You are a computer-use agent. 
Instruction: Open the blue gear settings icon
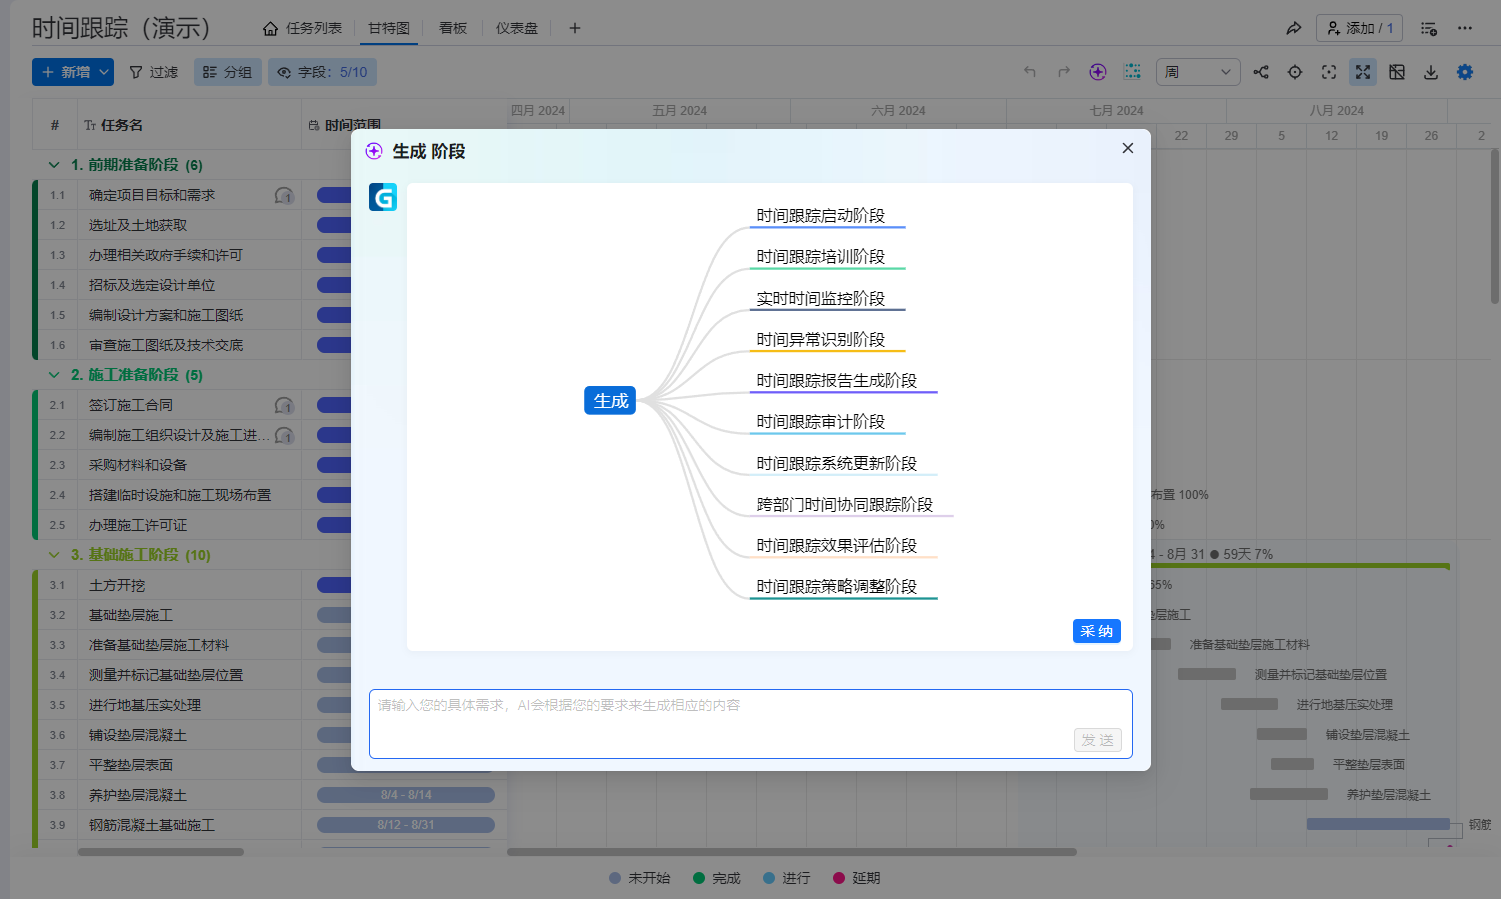(x=1465, y=72)
